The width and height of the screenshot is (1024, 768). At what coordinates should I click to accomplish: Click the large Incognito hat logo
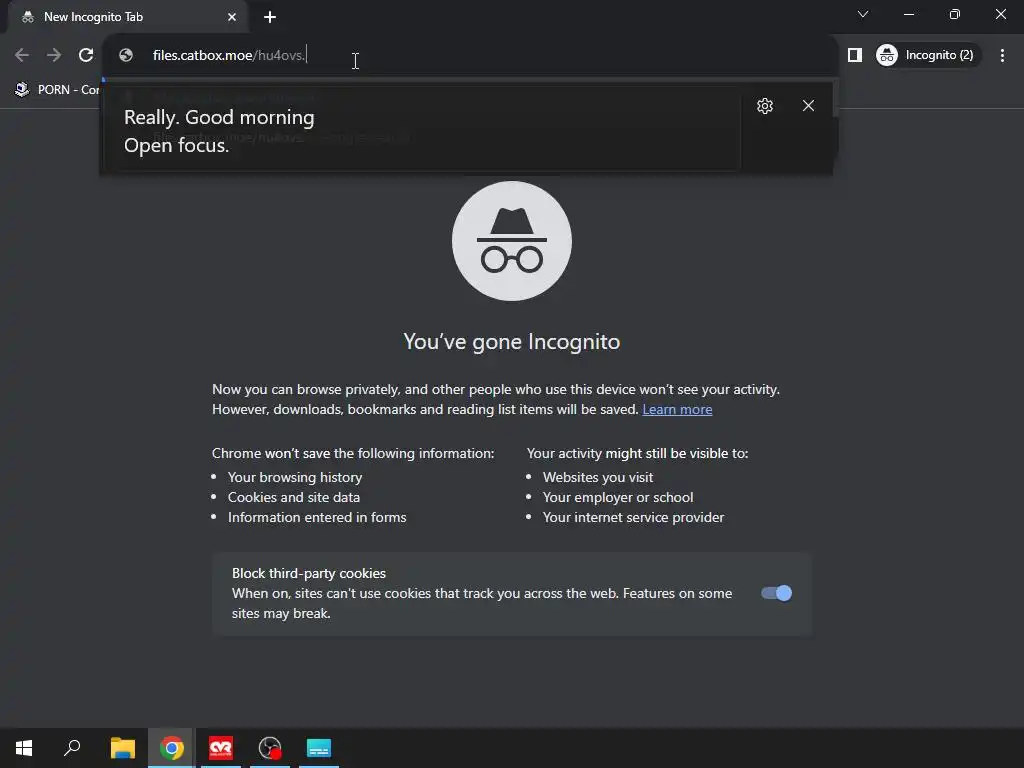(512, 241)
